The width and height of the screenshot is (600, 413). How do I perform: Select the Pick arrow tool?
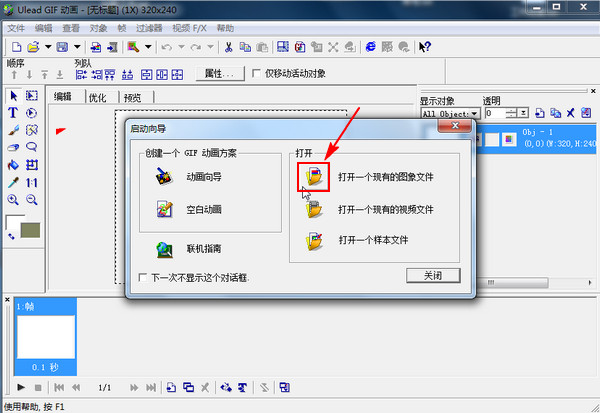coord(14,95)
